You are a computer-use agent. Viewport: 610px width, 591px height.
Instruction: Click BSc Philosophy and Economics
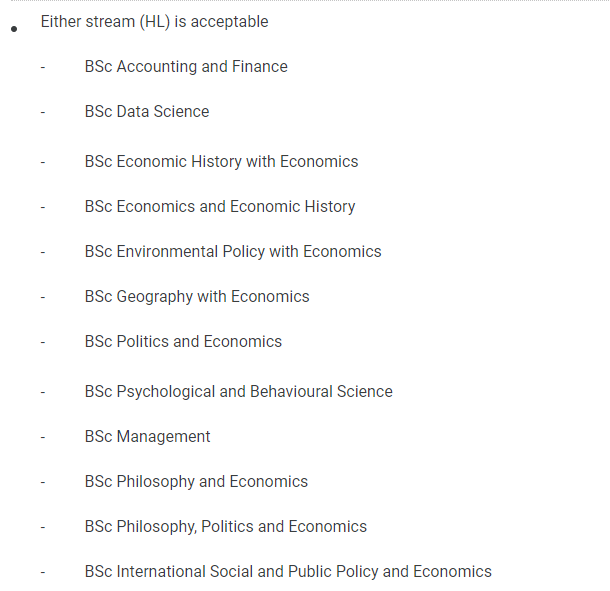(196, 482)
